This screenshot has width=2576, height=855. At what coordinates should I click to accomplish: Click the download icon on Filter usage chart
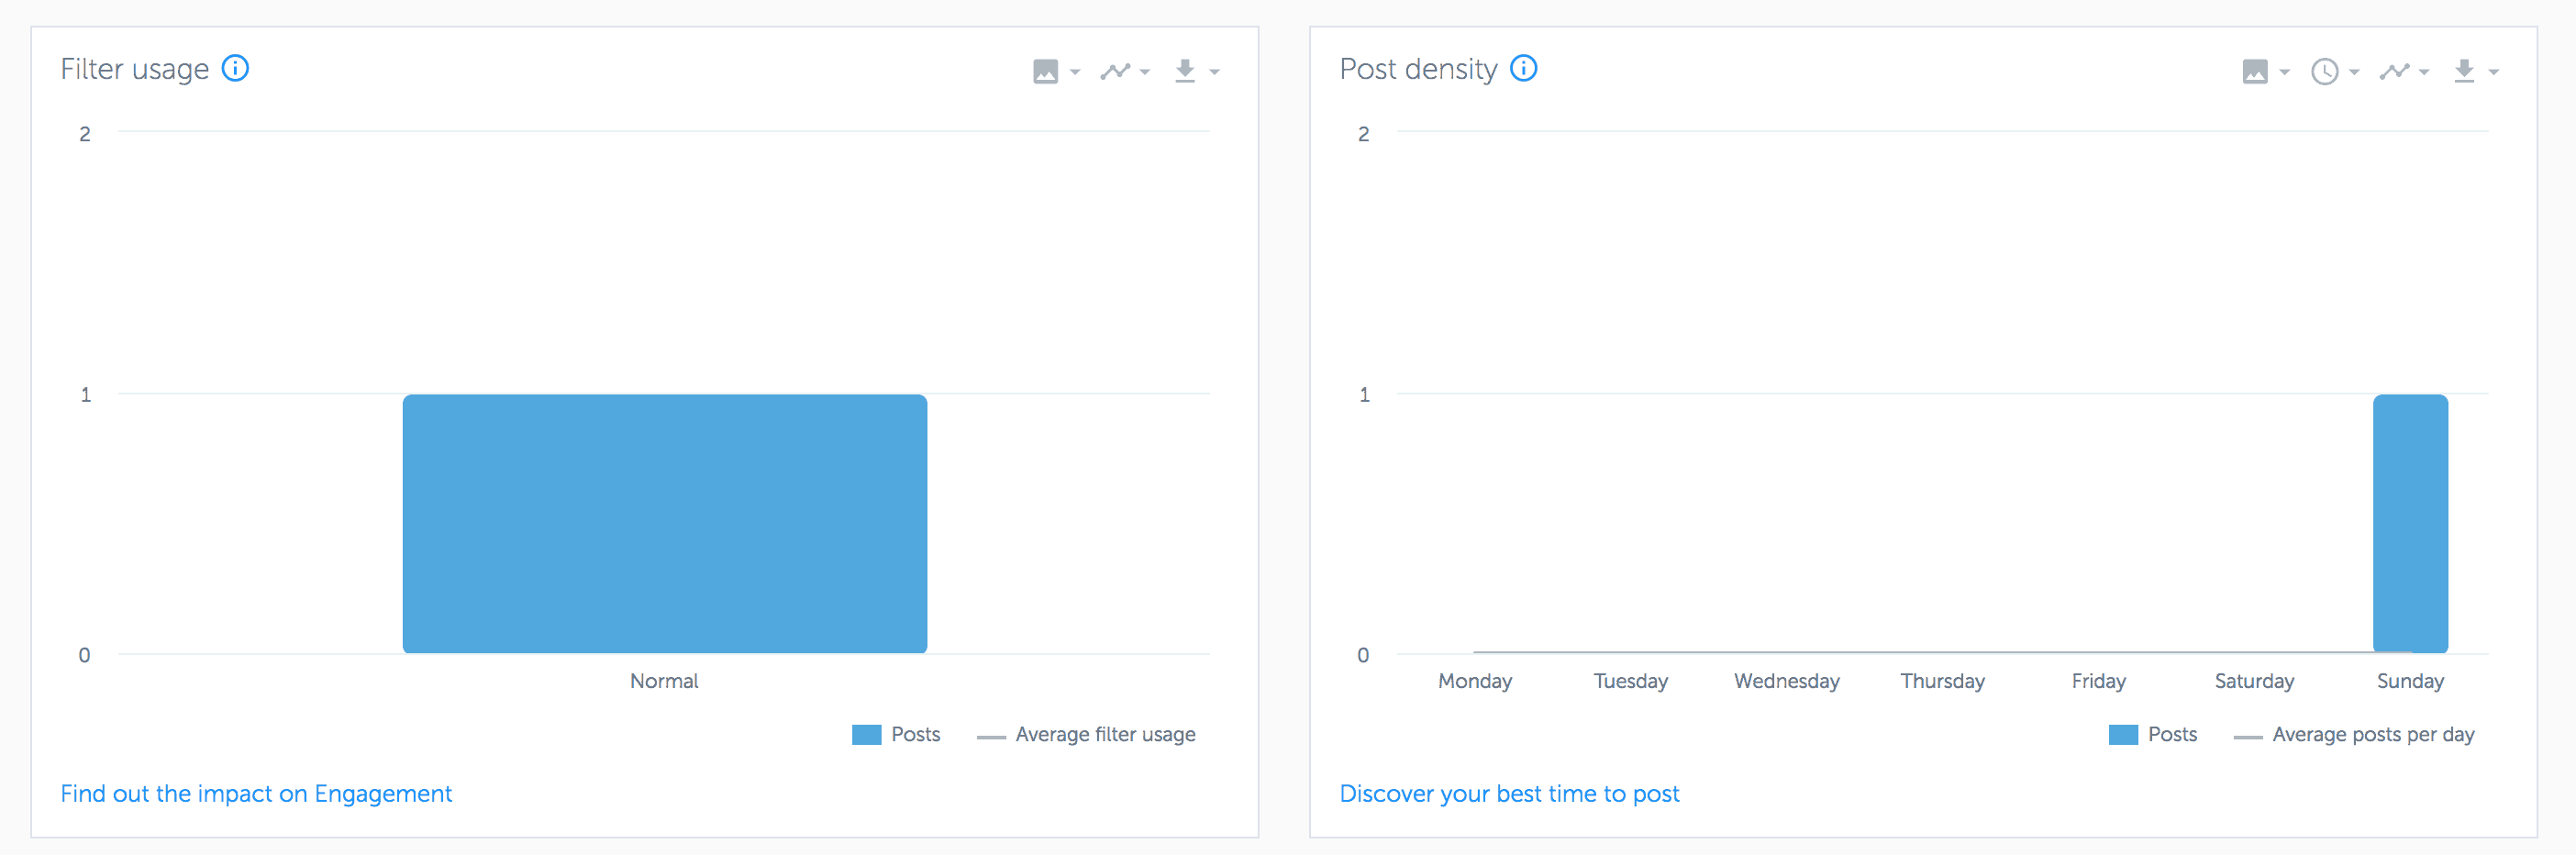(1186, 70)
